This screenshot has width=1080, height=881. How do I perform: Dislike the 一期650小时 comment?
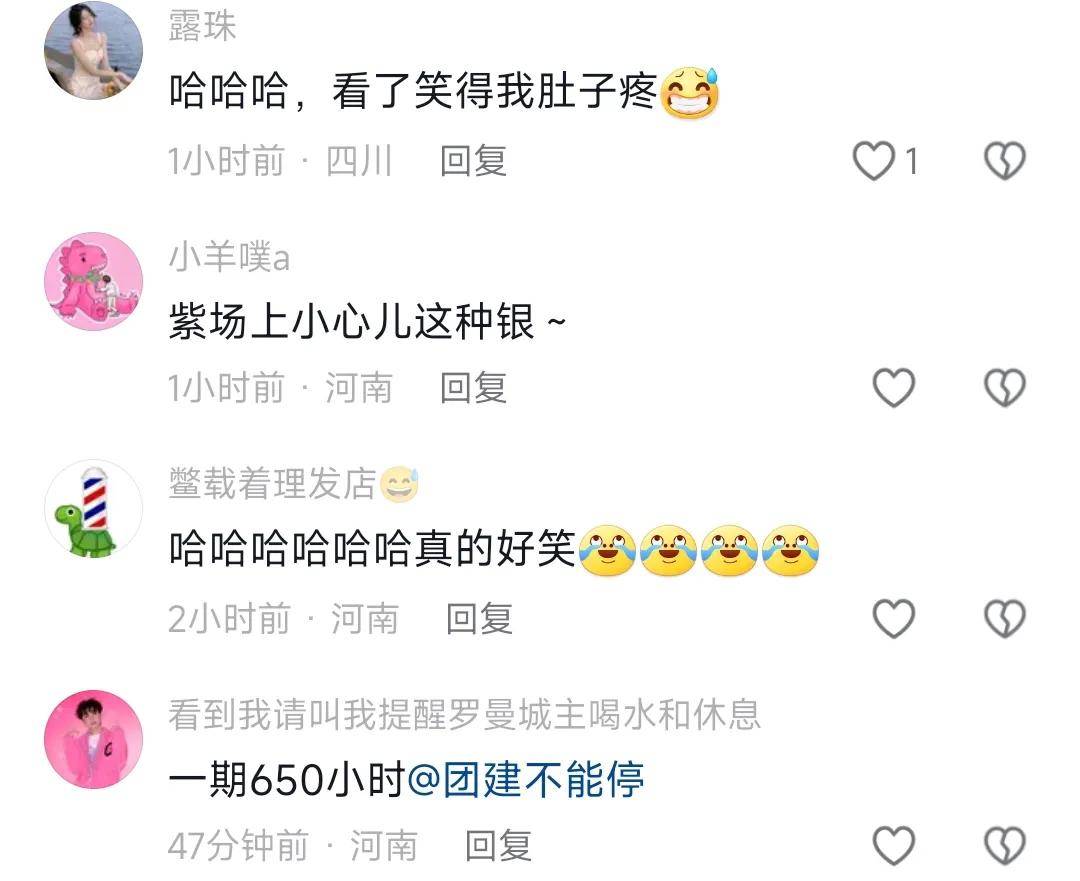pyautogui.click(x=1004, y=845)
